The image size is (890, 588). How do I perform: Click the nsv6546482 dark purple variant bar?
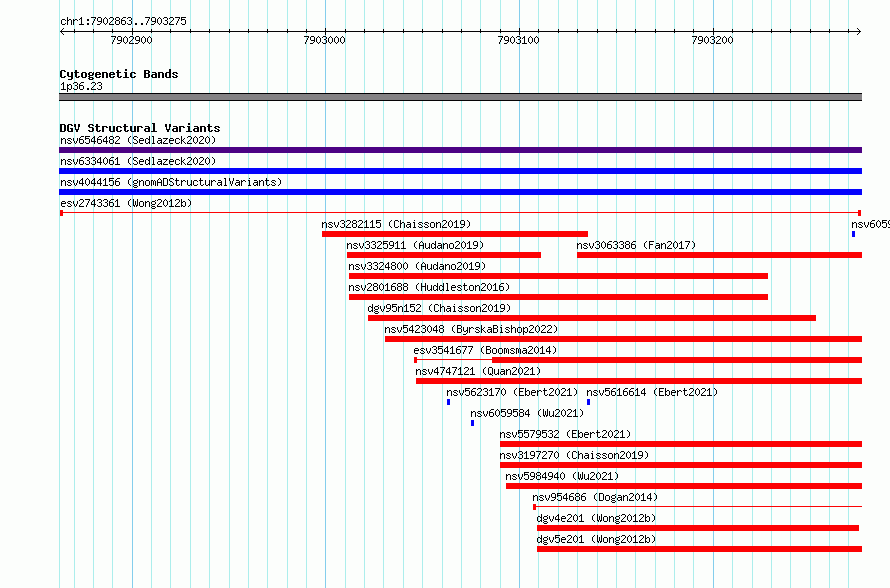pos(460,150)
